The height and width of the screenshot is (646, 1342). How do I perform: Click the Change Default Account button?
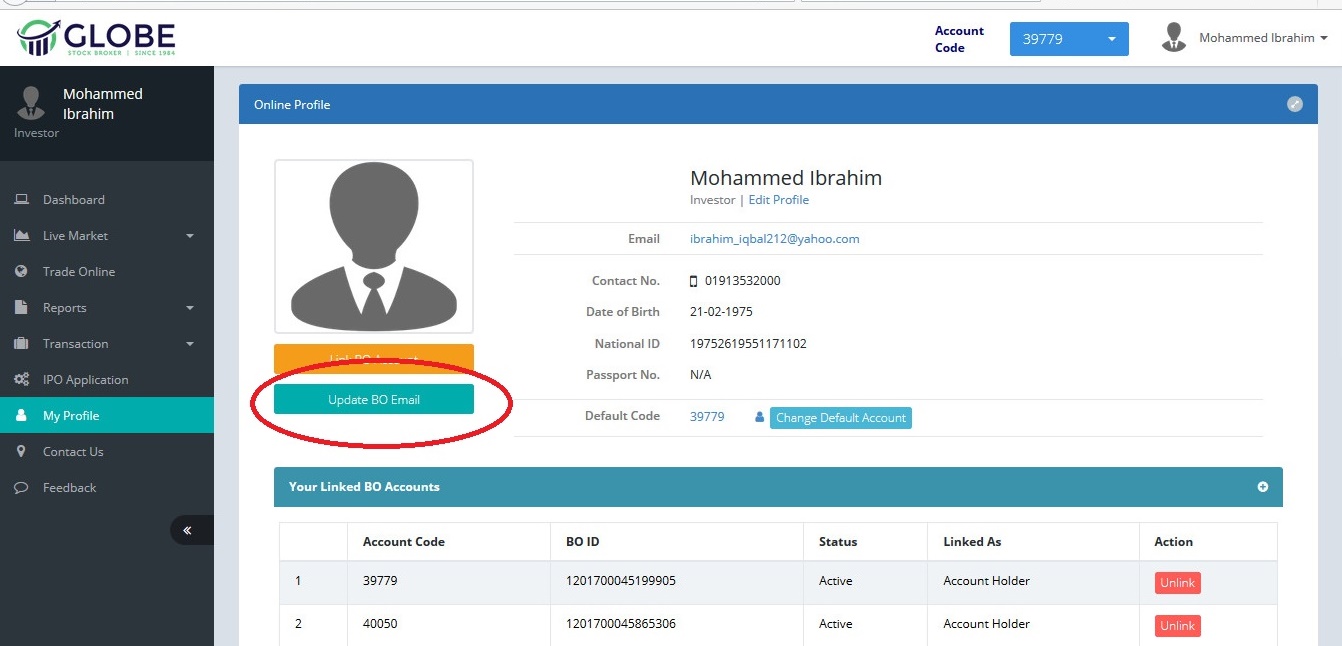(840, 418)
